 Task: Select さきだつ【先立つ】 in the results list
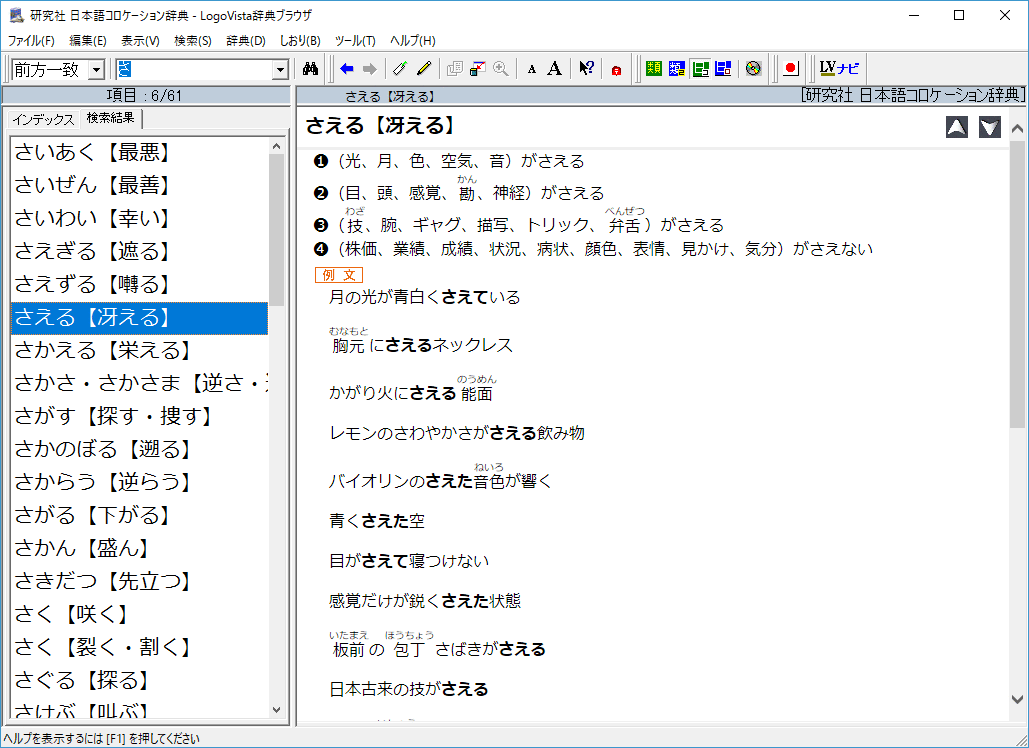click(139, 581)
